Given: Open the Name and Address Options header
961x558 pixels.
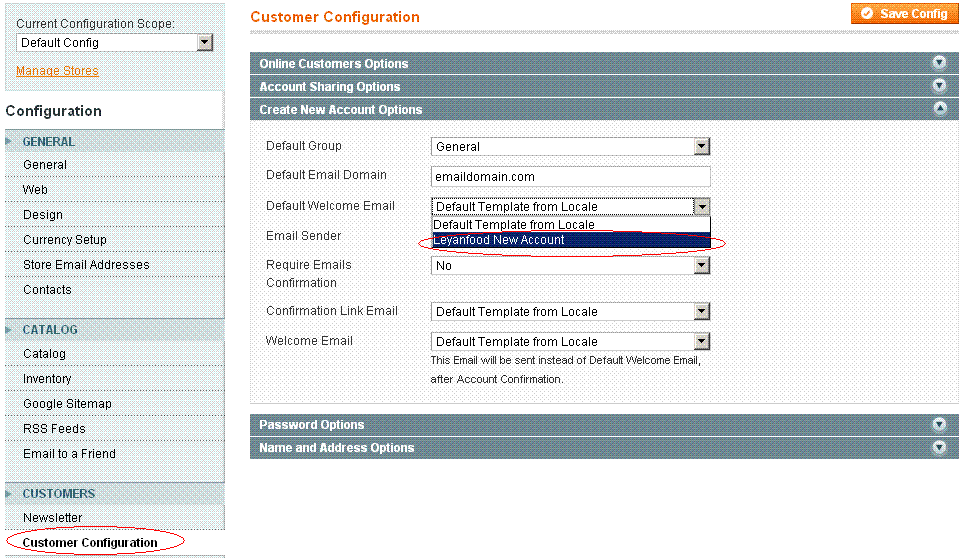Looking at the screenshot, I should [604, 448].
